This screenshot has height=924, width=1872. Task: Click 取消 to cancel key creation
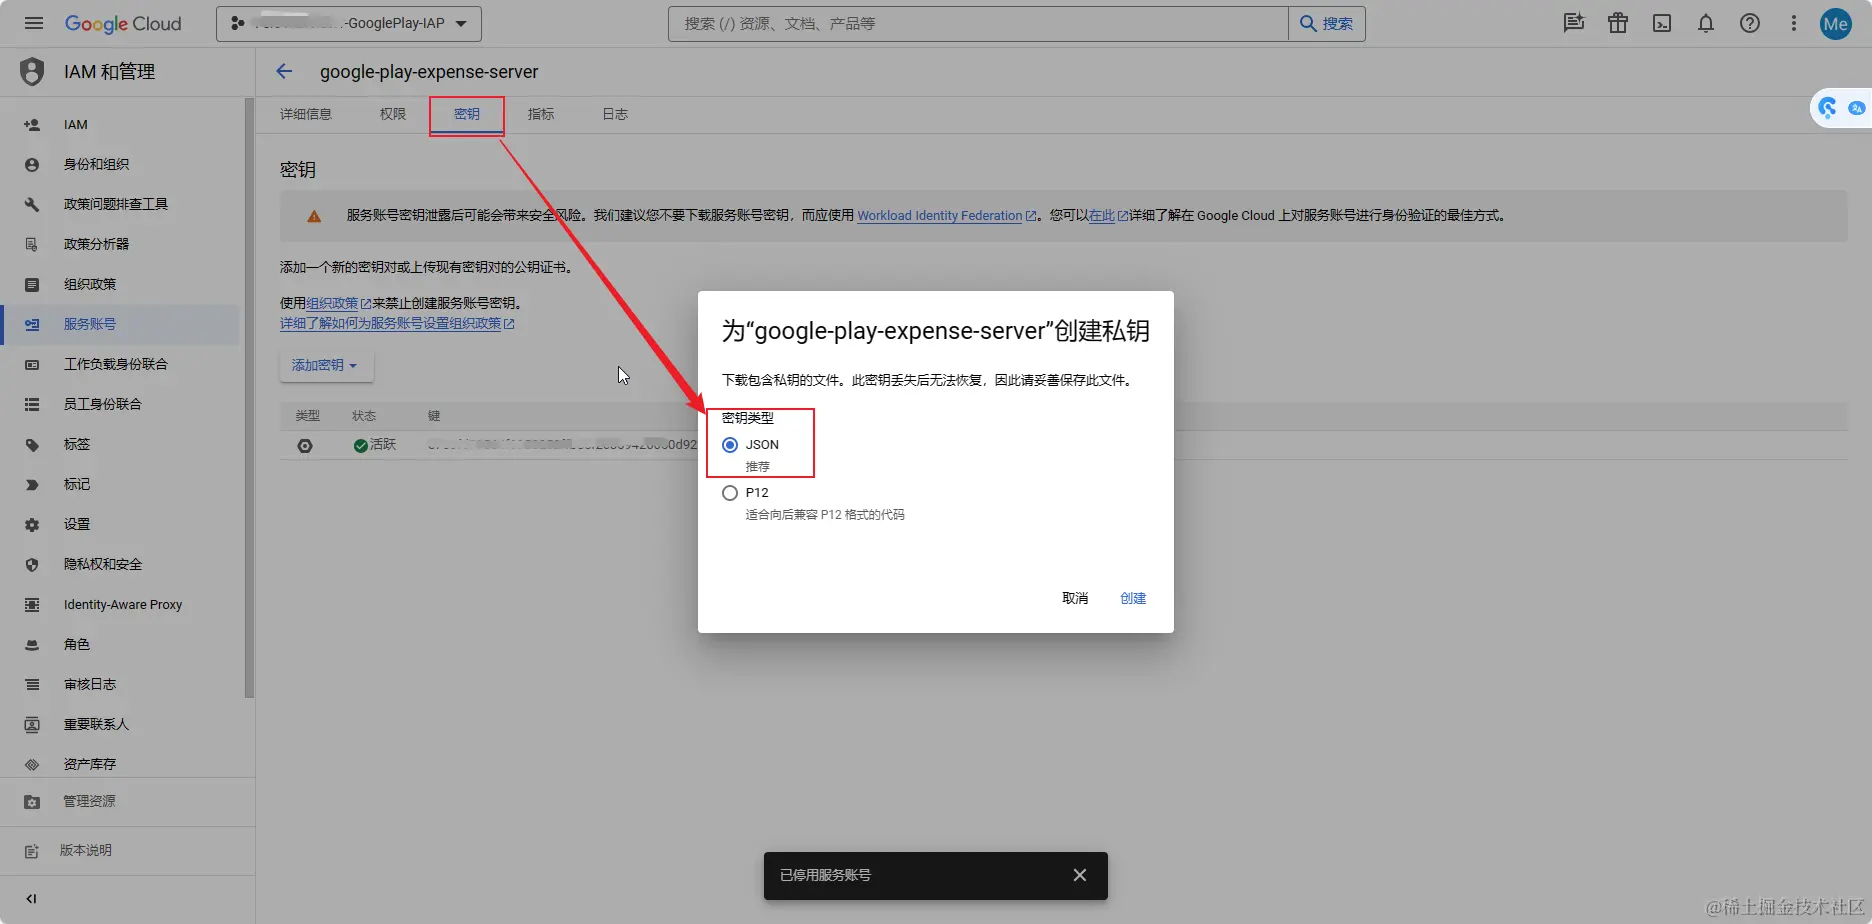click(x=1075, y=598)
